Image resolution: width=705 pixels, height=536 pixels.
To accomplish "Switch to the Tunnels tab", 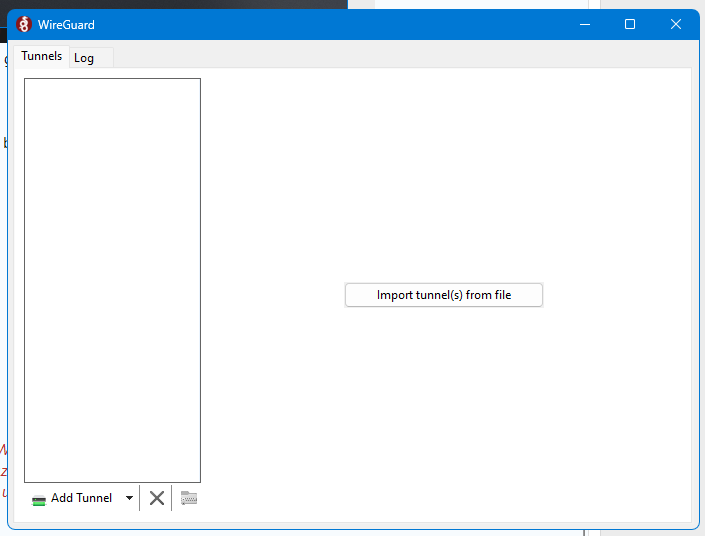I will click(x=41, y=56).
